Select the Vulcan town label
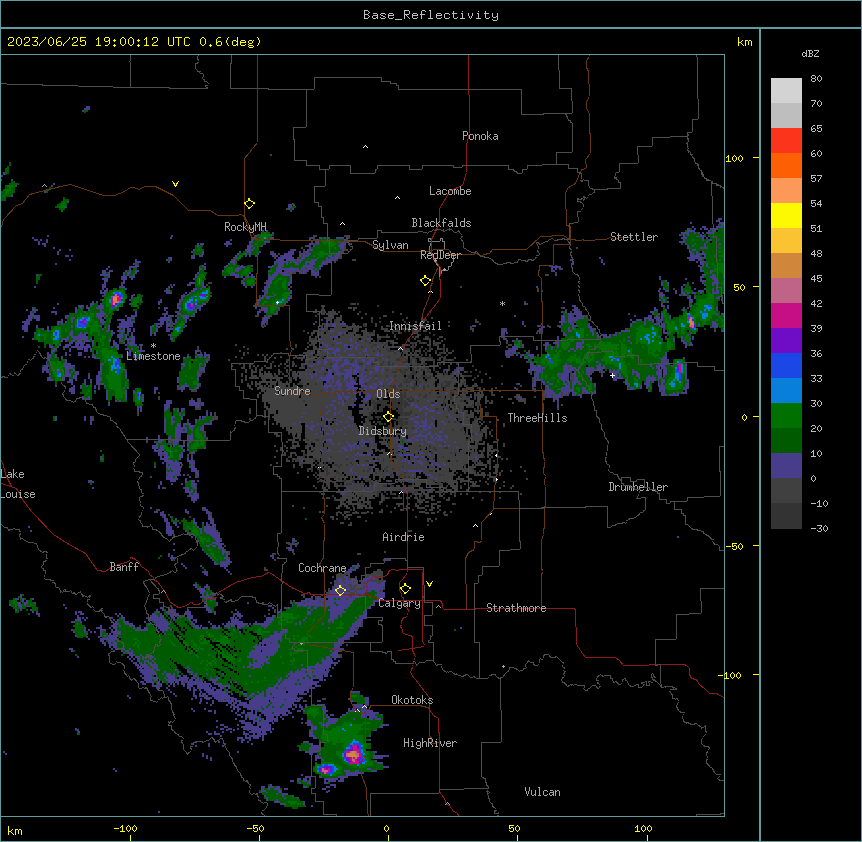The image size is (862, 842). coord(543,792)
